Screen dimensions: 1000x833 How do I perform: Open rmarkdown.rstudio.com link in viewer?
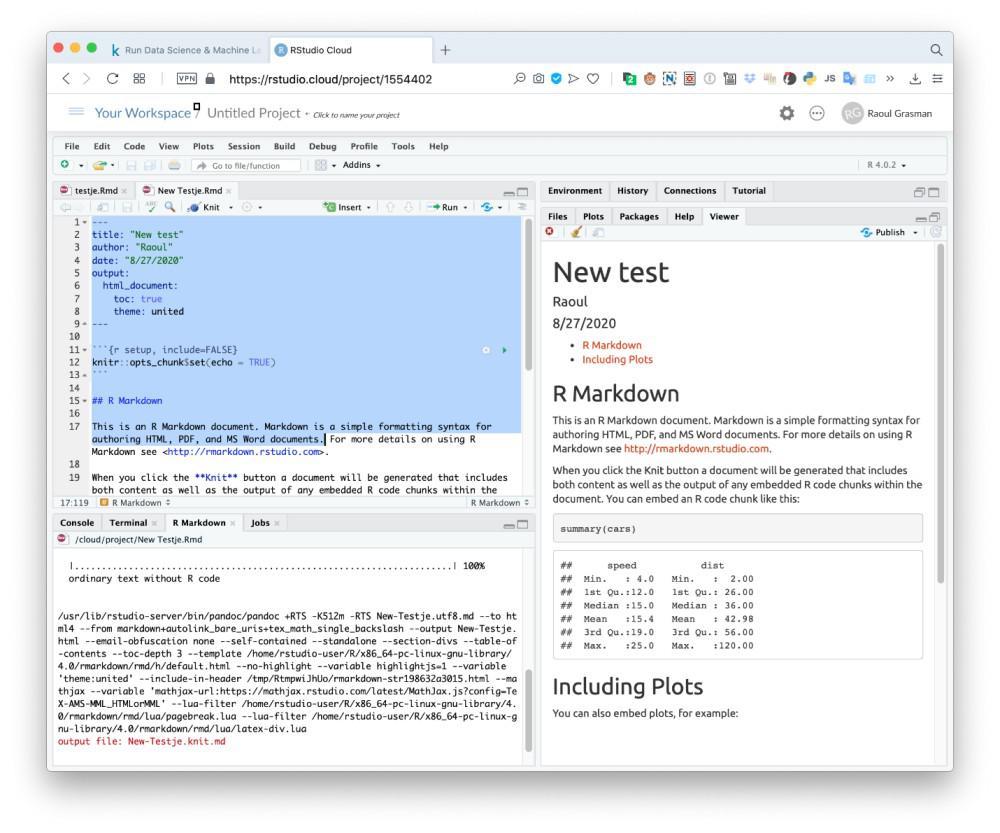tap(696, 449)
